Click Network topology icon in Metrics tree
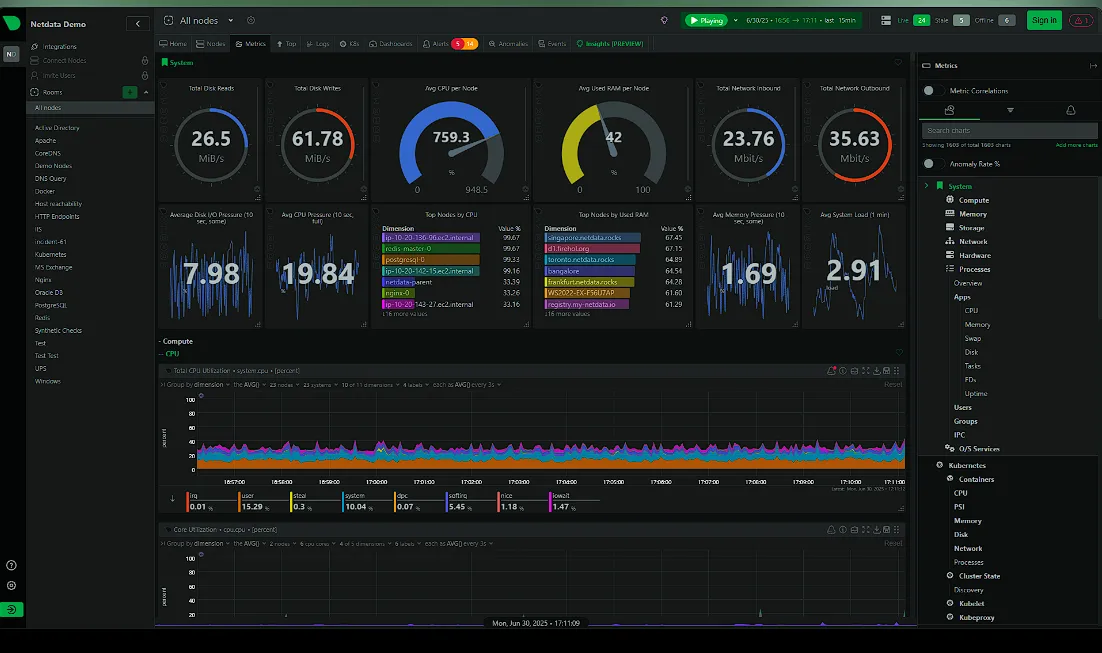The height and width of the screenshot is (653, 1102). click(950, 241)
